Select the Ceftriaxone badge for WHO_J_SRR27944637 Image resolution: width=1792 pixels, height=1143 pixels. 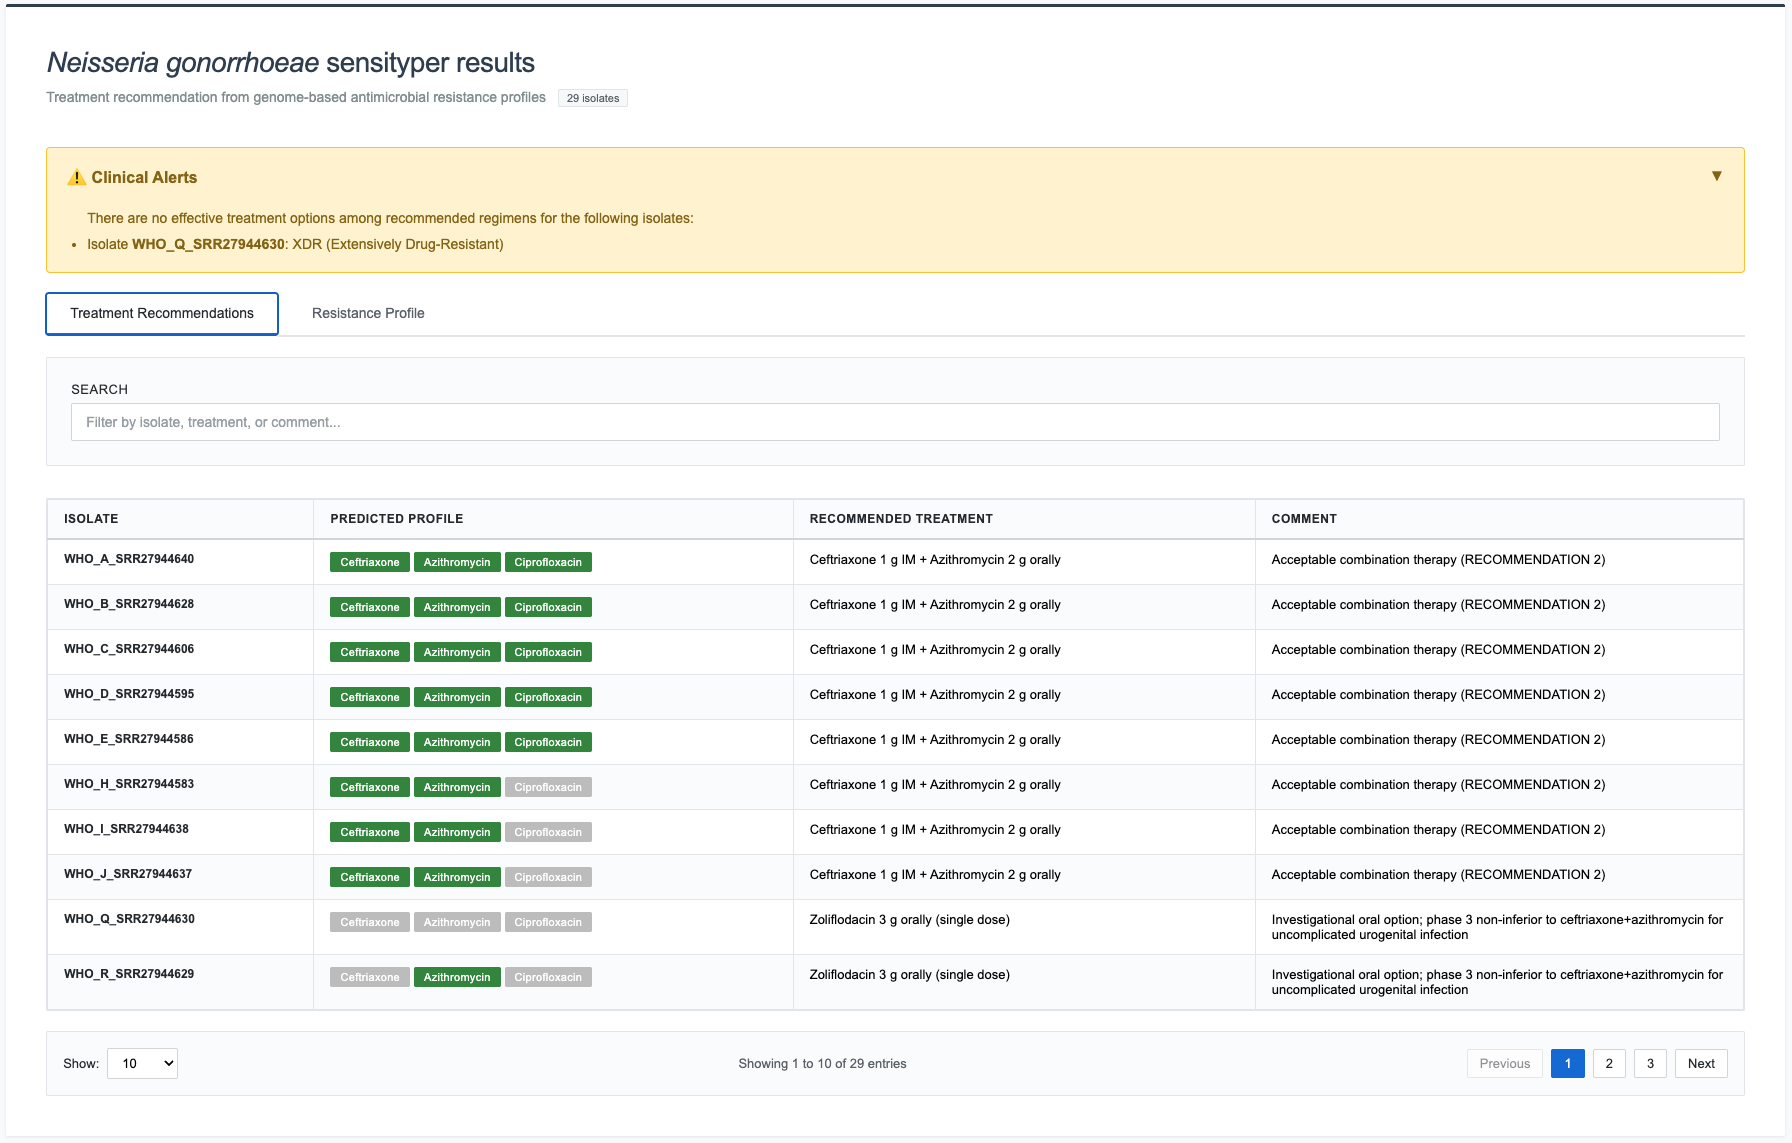point(369,877)
